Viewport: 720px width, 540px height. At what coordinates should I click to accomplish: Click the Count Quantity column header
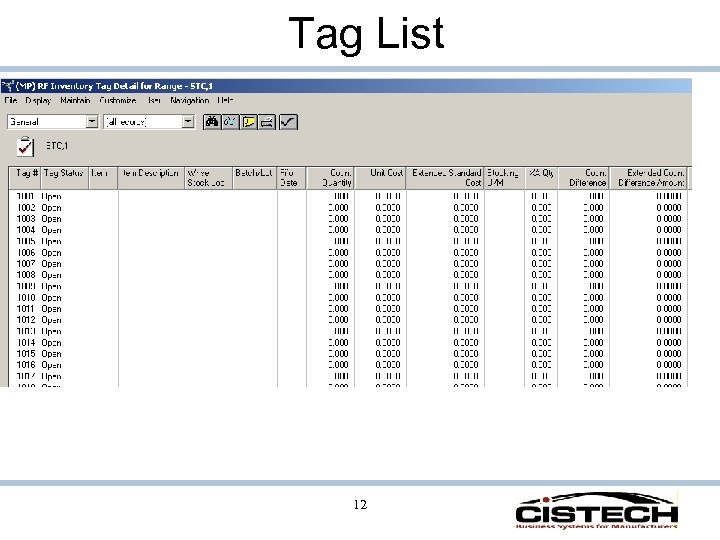(x=331, y=178)
